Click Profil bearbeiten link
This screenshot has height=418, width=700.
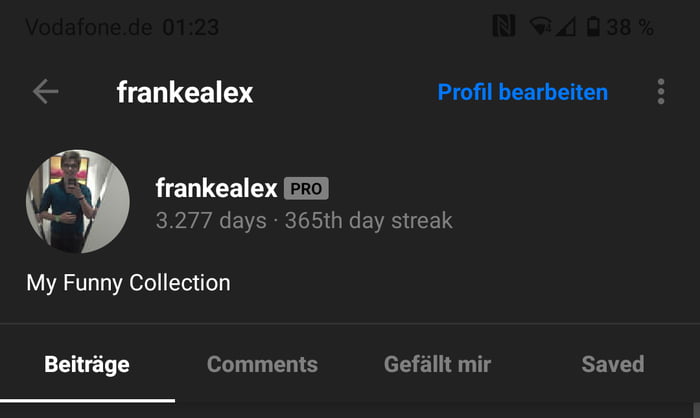click(x=522, y=92)
